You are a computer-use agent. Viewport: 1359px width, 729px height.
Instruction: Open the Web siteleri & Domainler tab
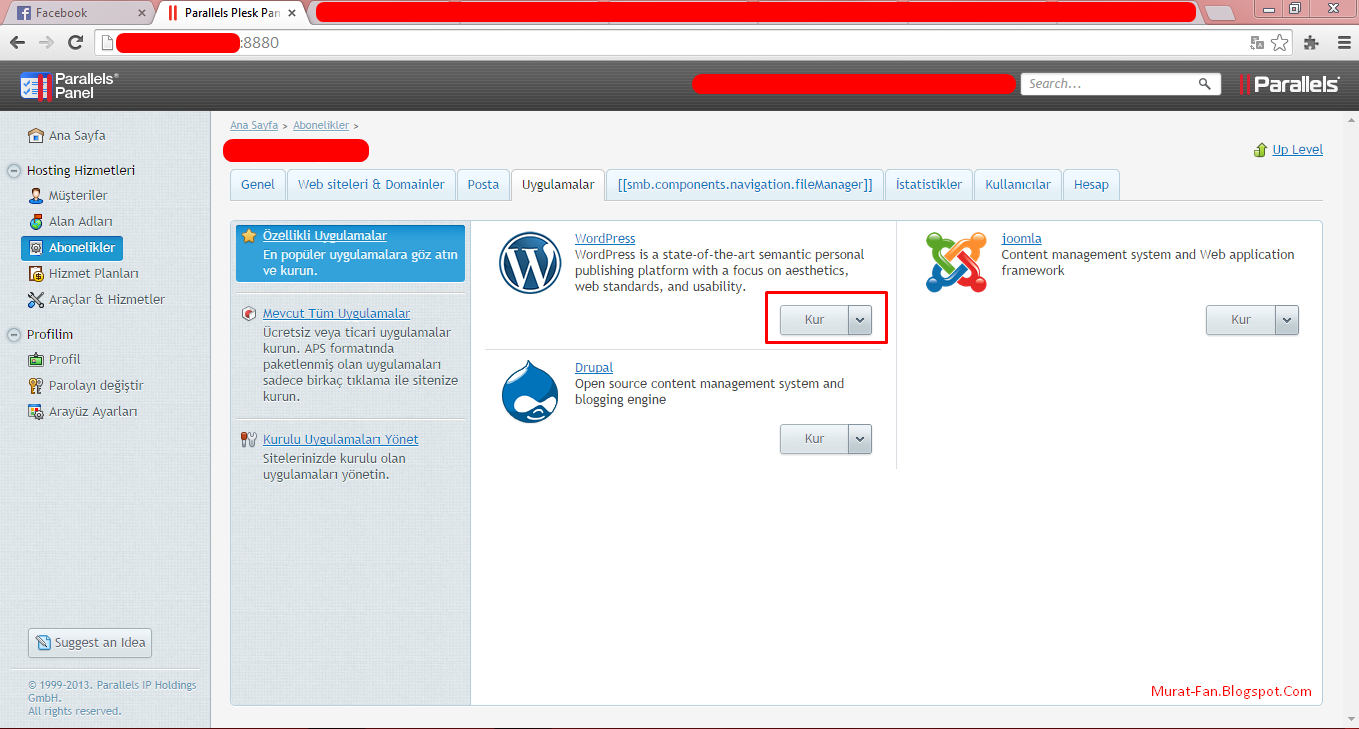tap(371, 185)
